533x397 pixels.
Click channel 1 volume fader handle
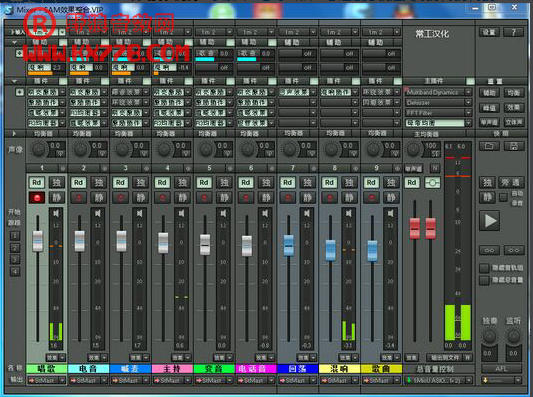click(x=38, y=241)
